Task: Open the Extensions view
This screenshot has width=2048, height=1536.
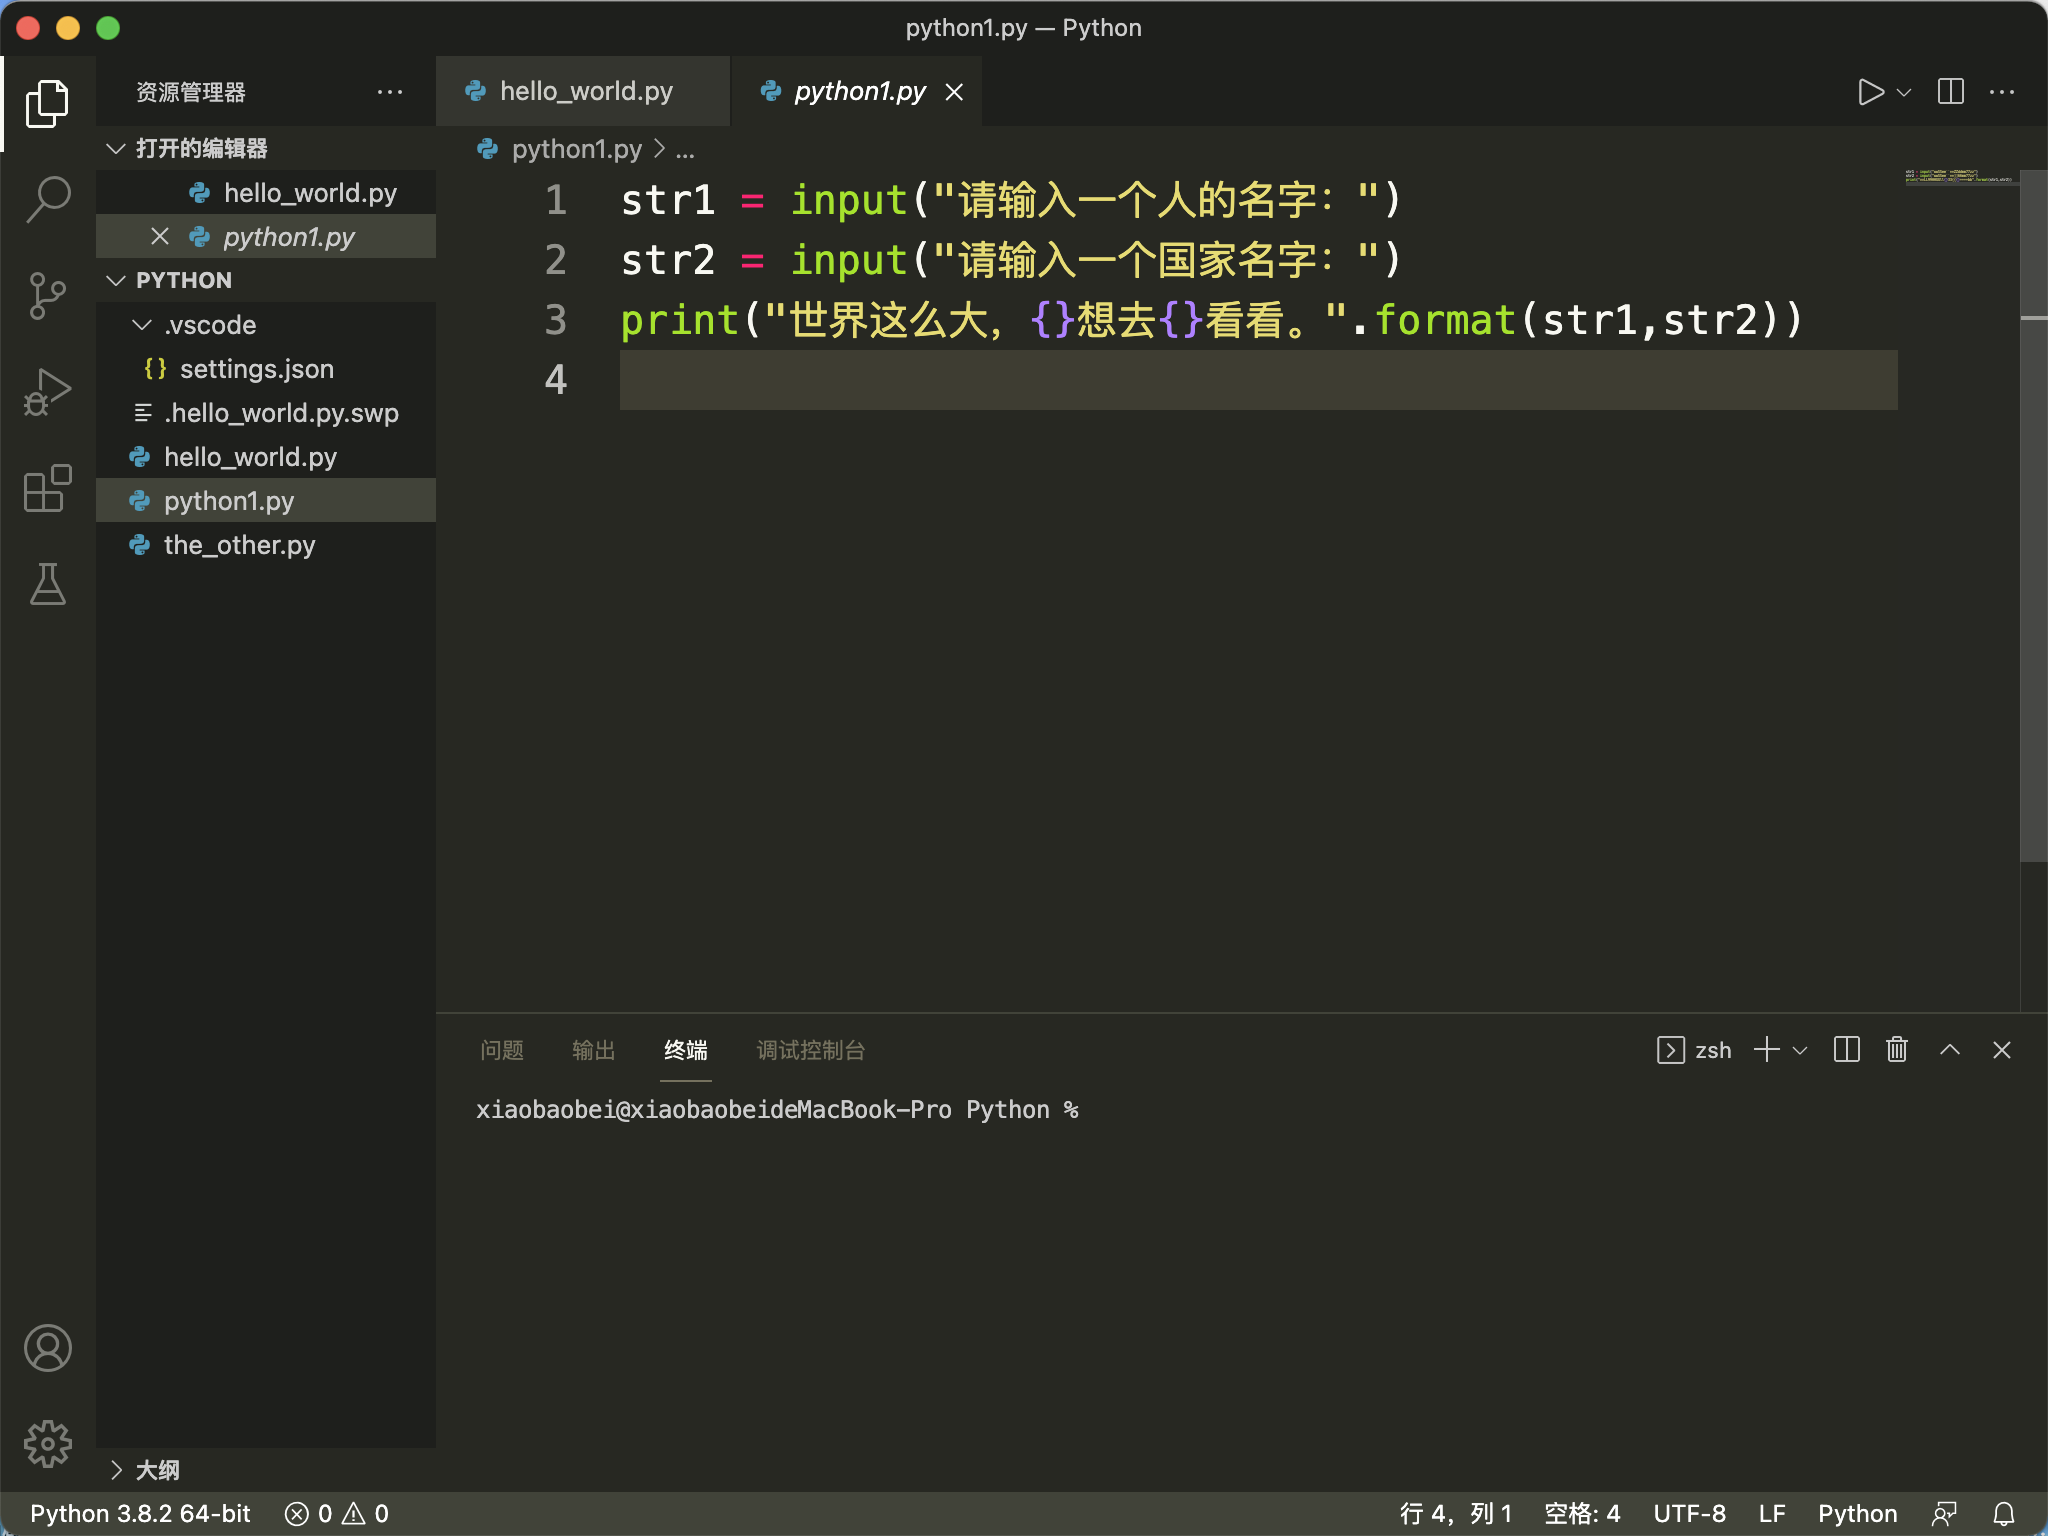Action: 47,488
